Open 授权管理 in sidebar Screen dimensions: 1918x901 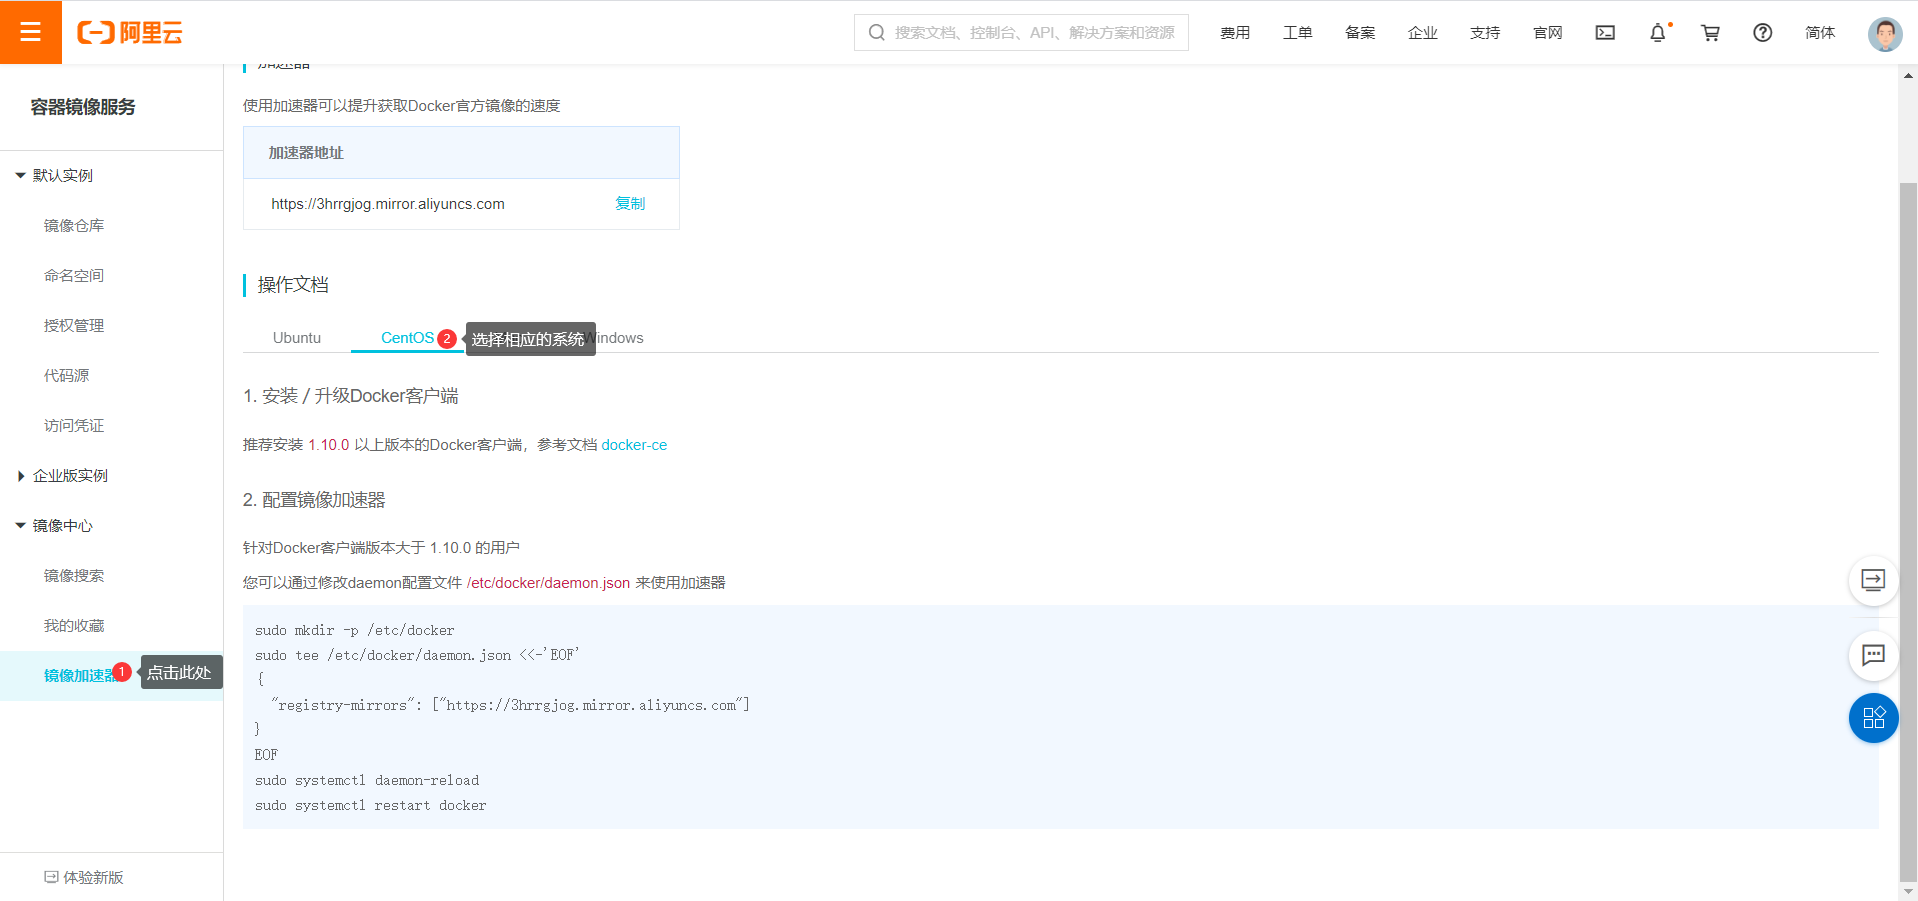point(74,326)
